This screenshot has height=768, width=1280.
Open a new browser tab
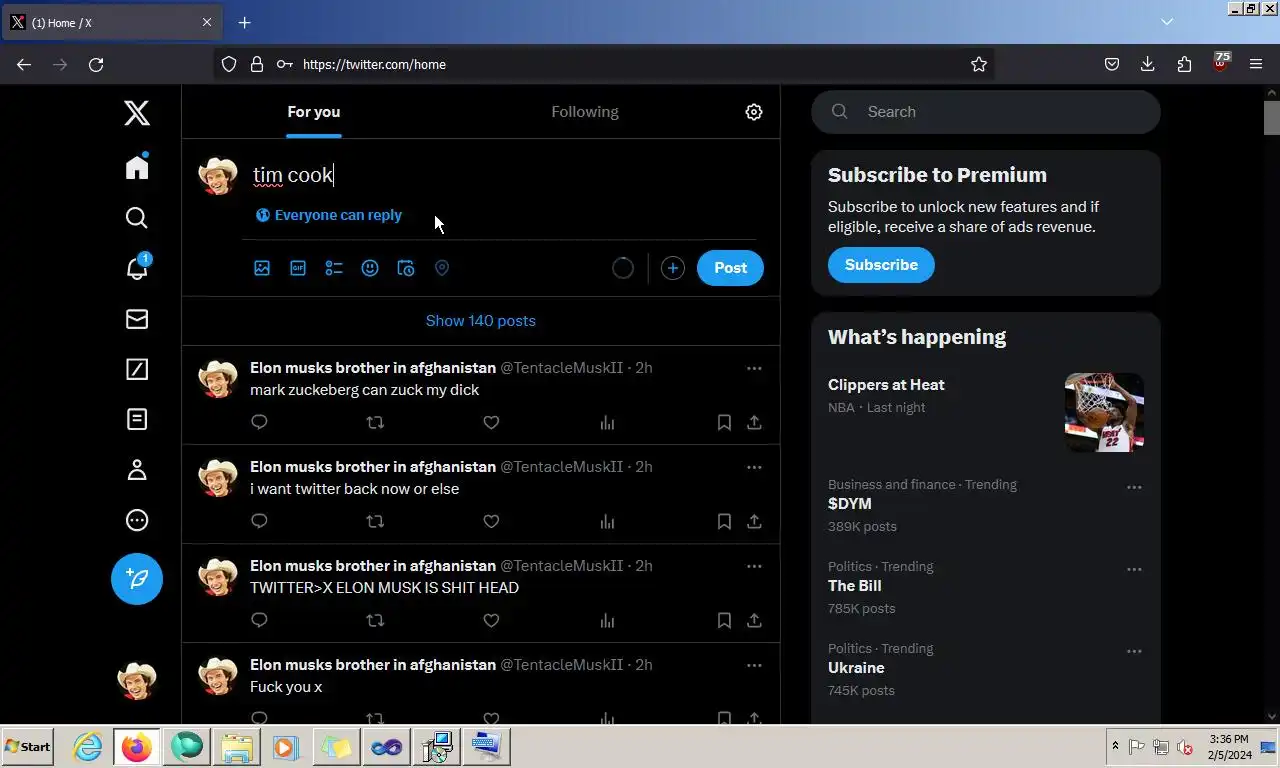coord(244,22)
